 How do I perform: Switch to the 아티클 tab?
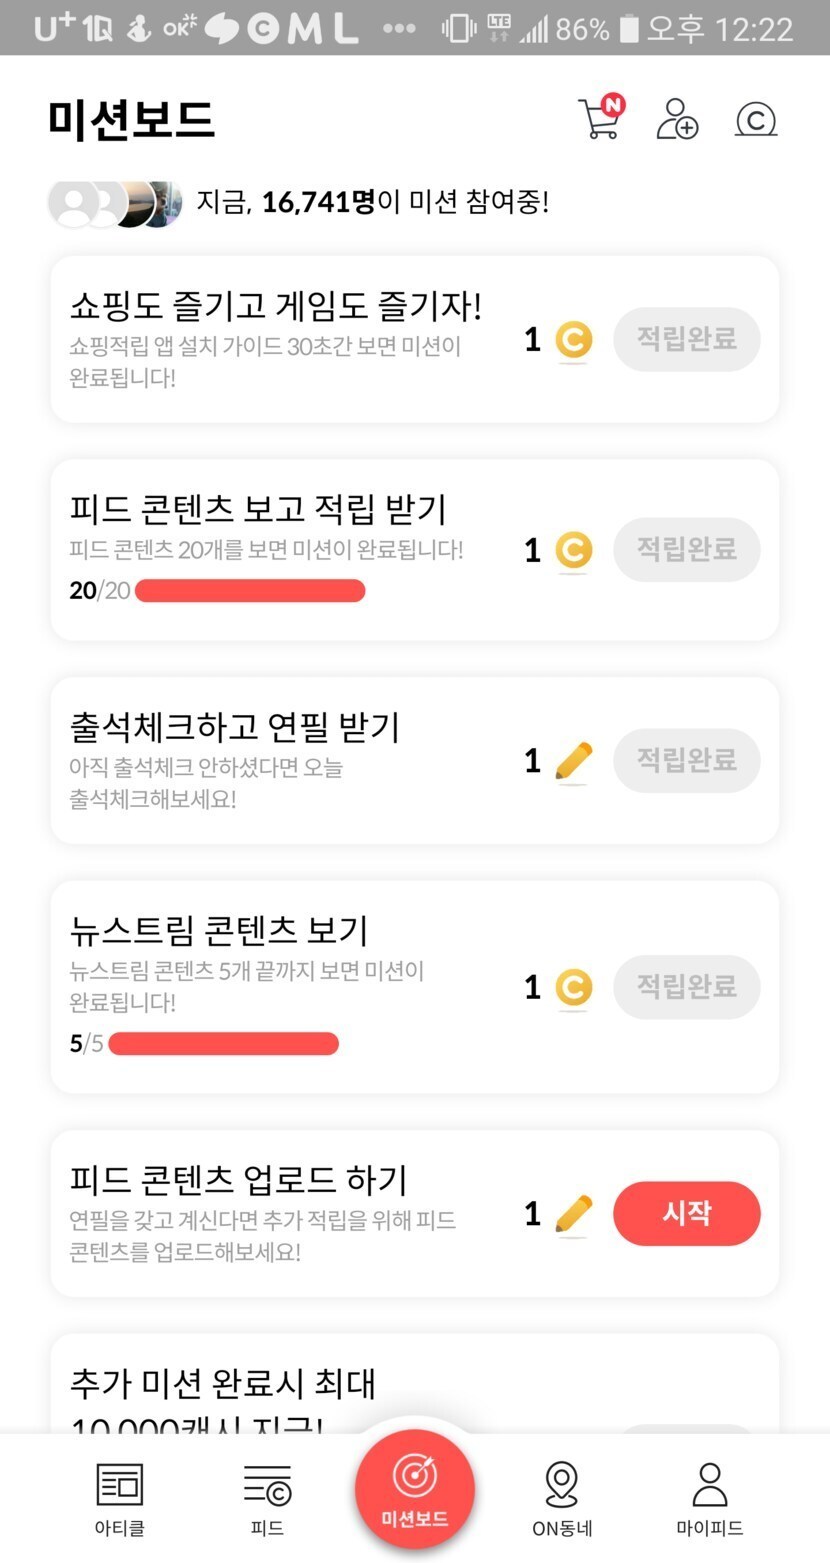point(119,1498)
